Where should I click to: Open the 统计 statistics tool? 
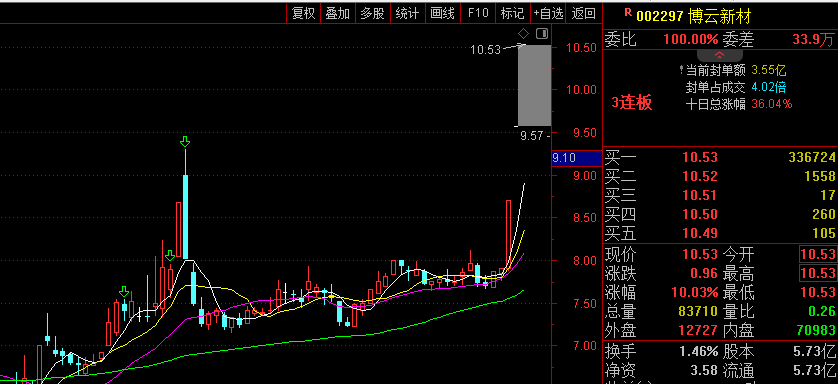coord(407,13)
